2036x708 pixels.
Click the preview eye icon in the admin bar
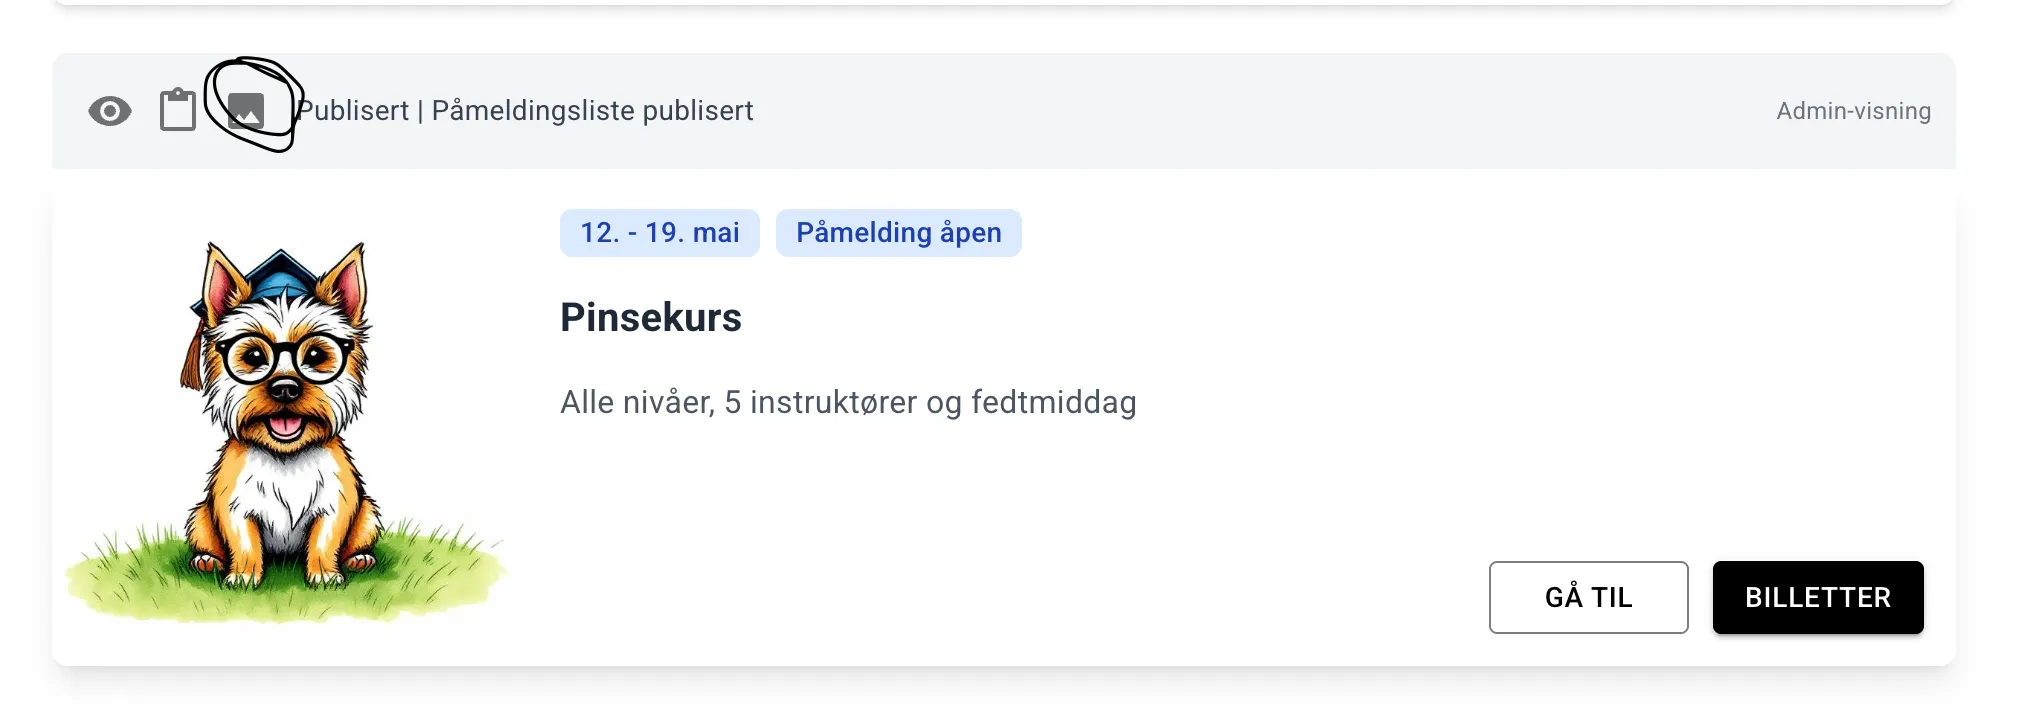pyautogui.click(x=110, y=111)
